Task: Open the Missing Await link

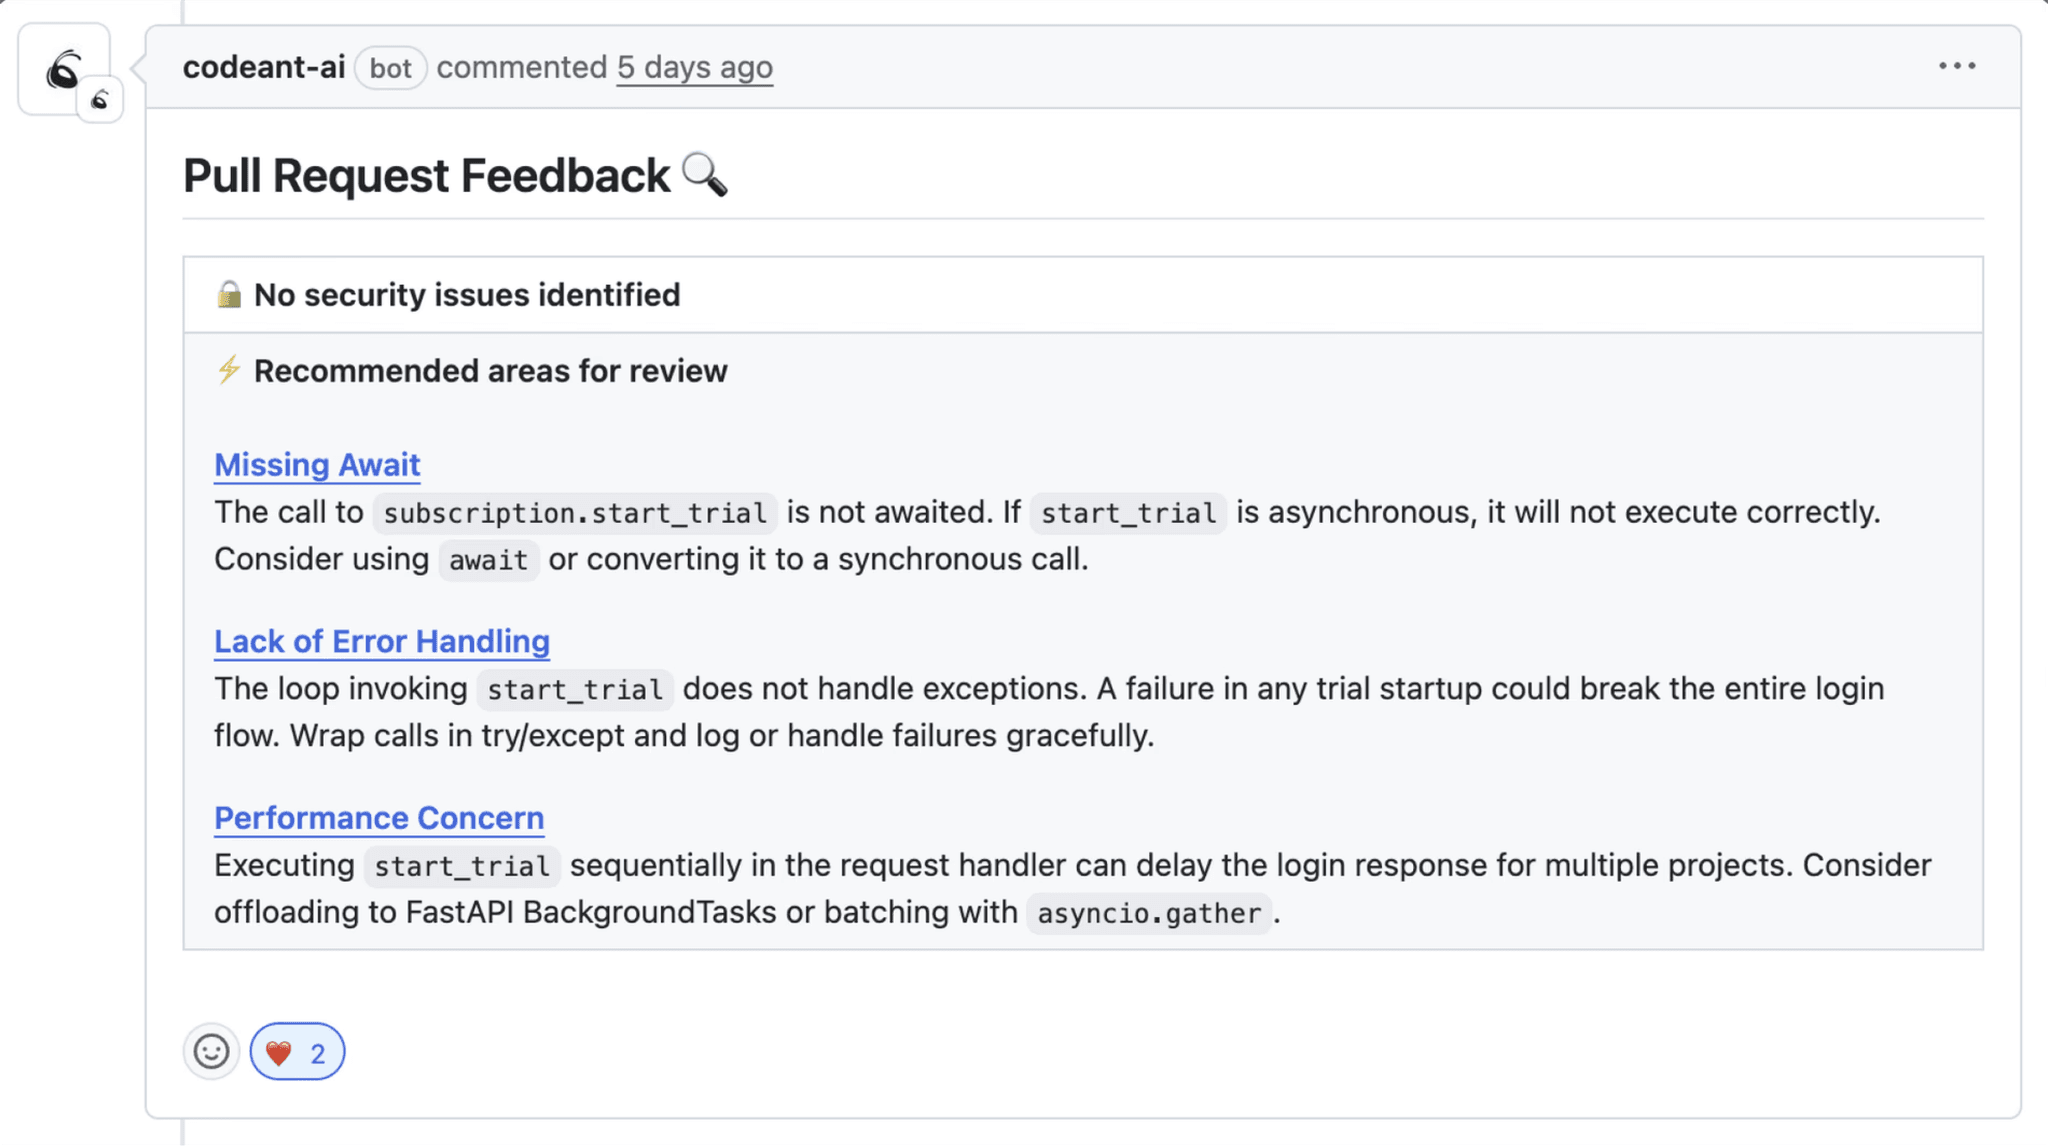Action: coord(316,464)
